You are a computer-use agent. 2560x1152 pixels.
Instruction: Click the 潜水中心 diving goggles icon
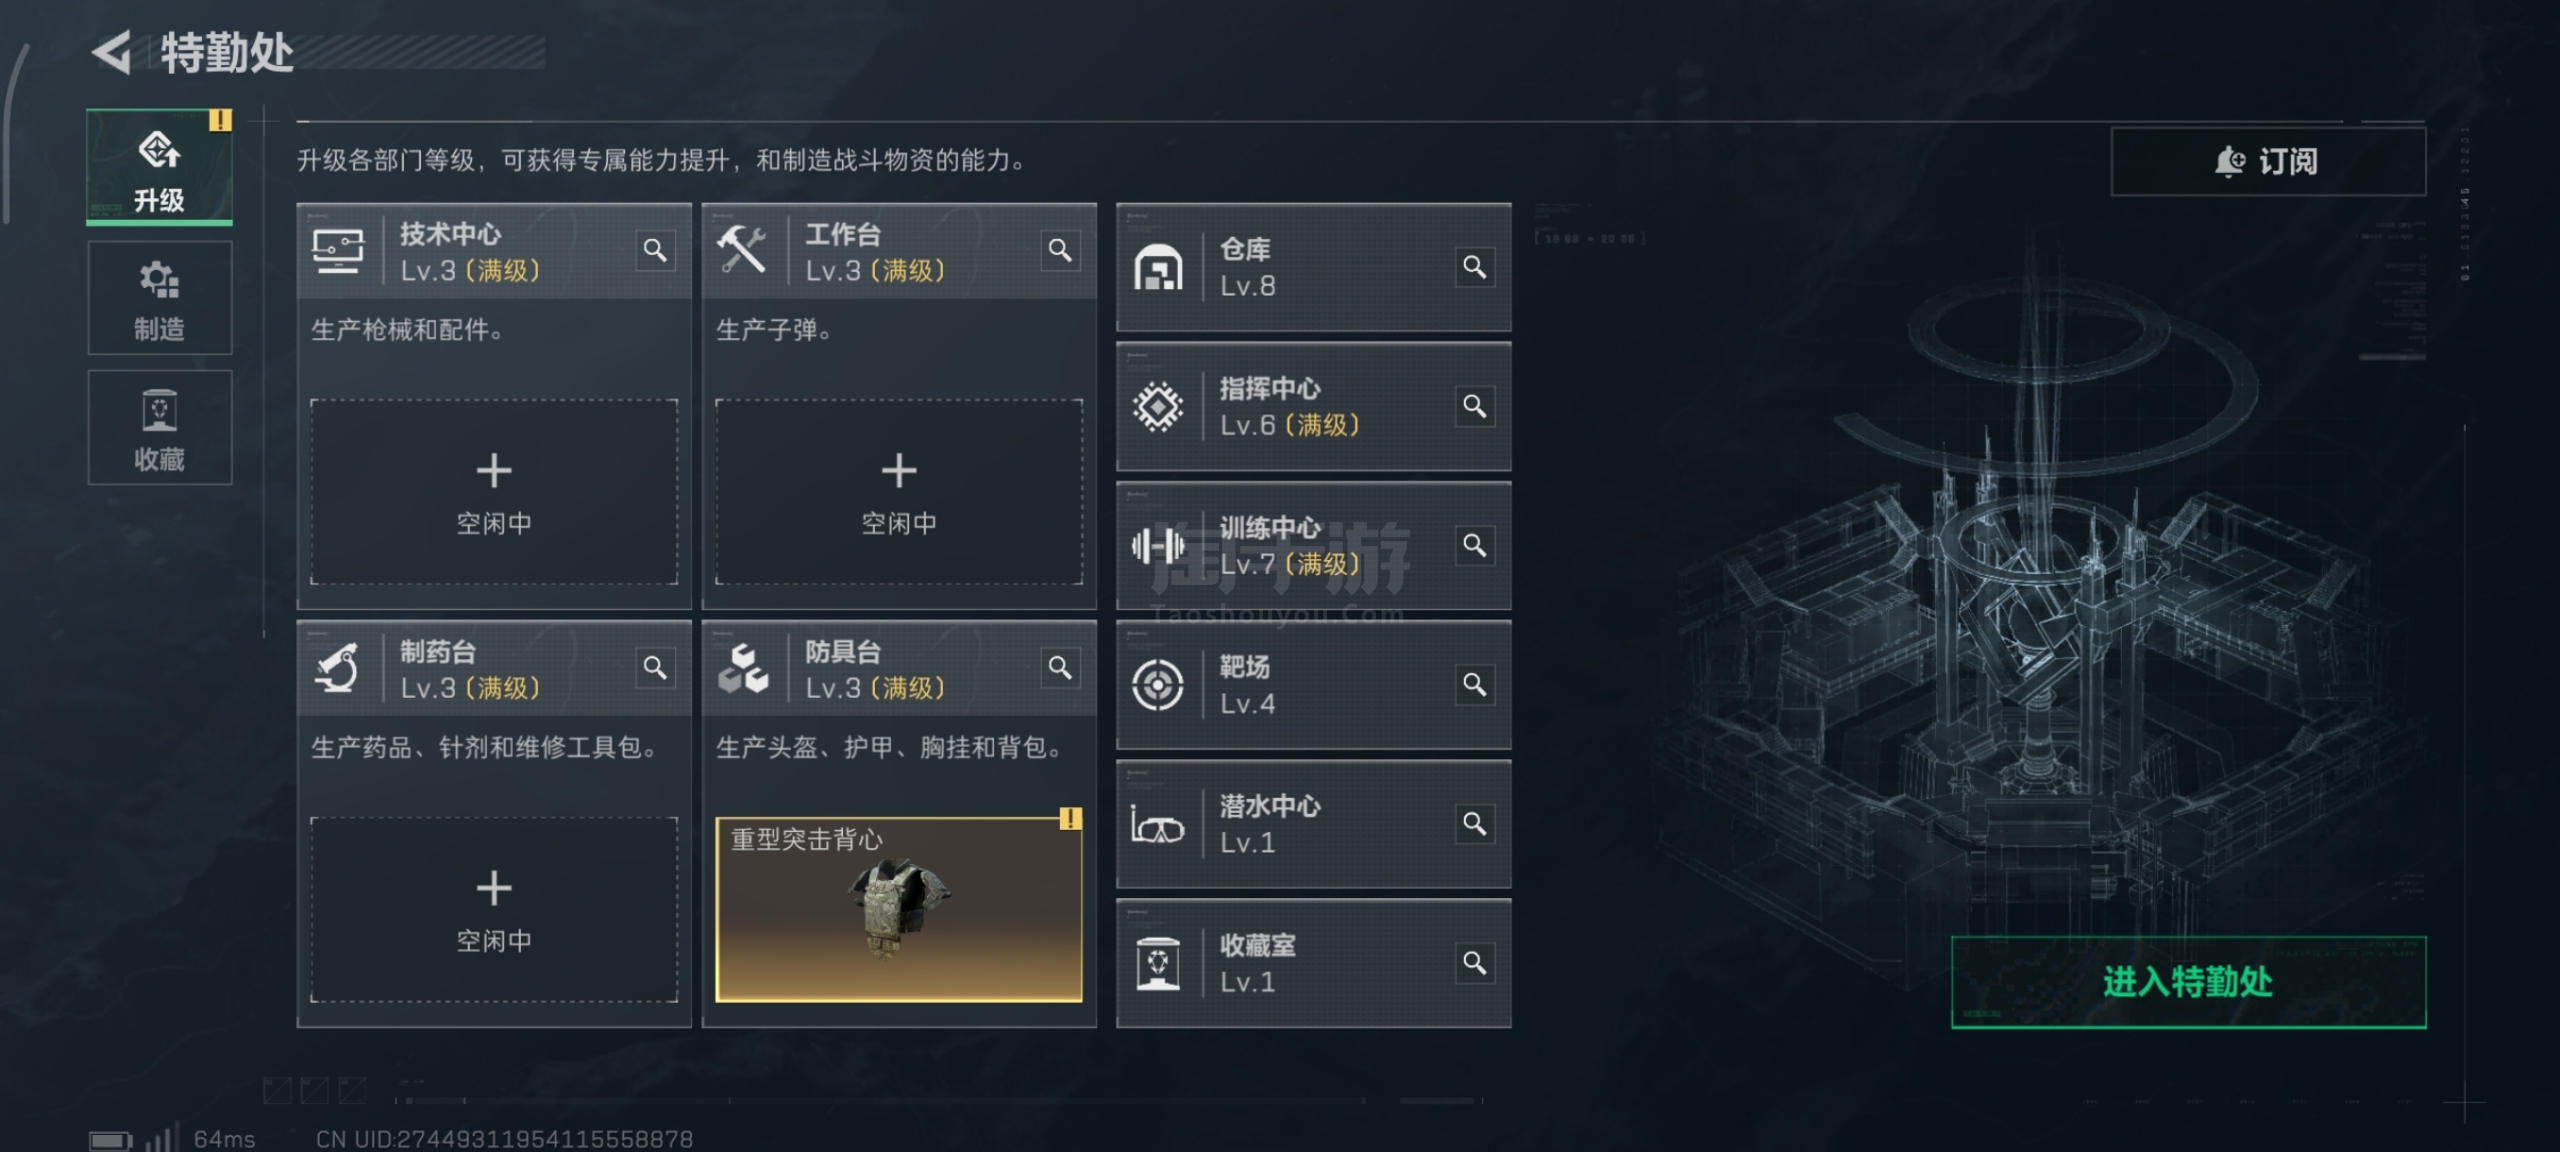[x=1158, y=825]
